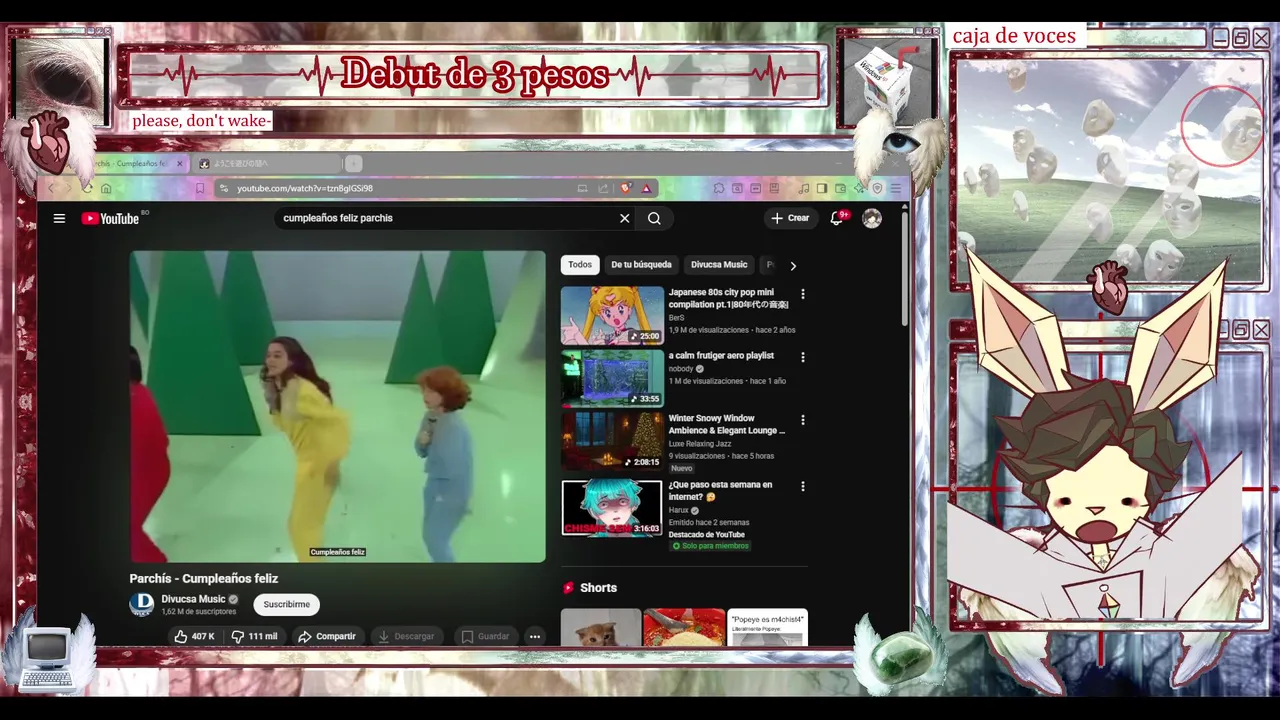Open browser extensions puzzle icon
Image resolution: width=1280 pixels, height=720 pixels.
click(719, 188)
